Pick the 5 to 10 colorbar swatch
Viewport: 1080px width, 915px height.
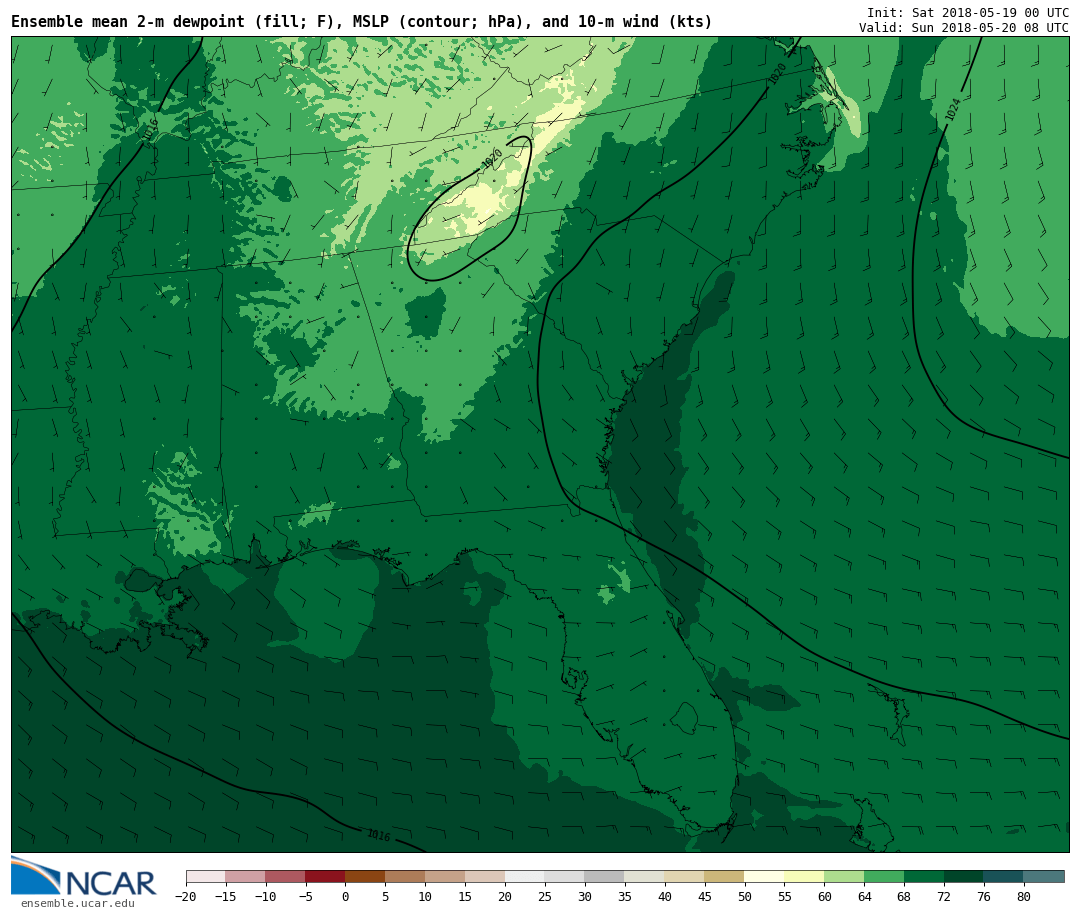[x=406, y=877]
